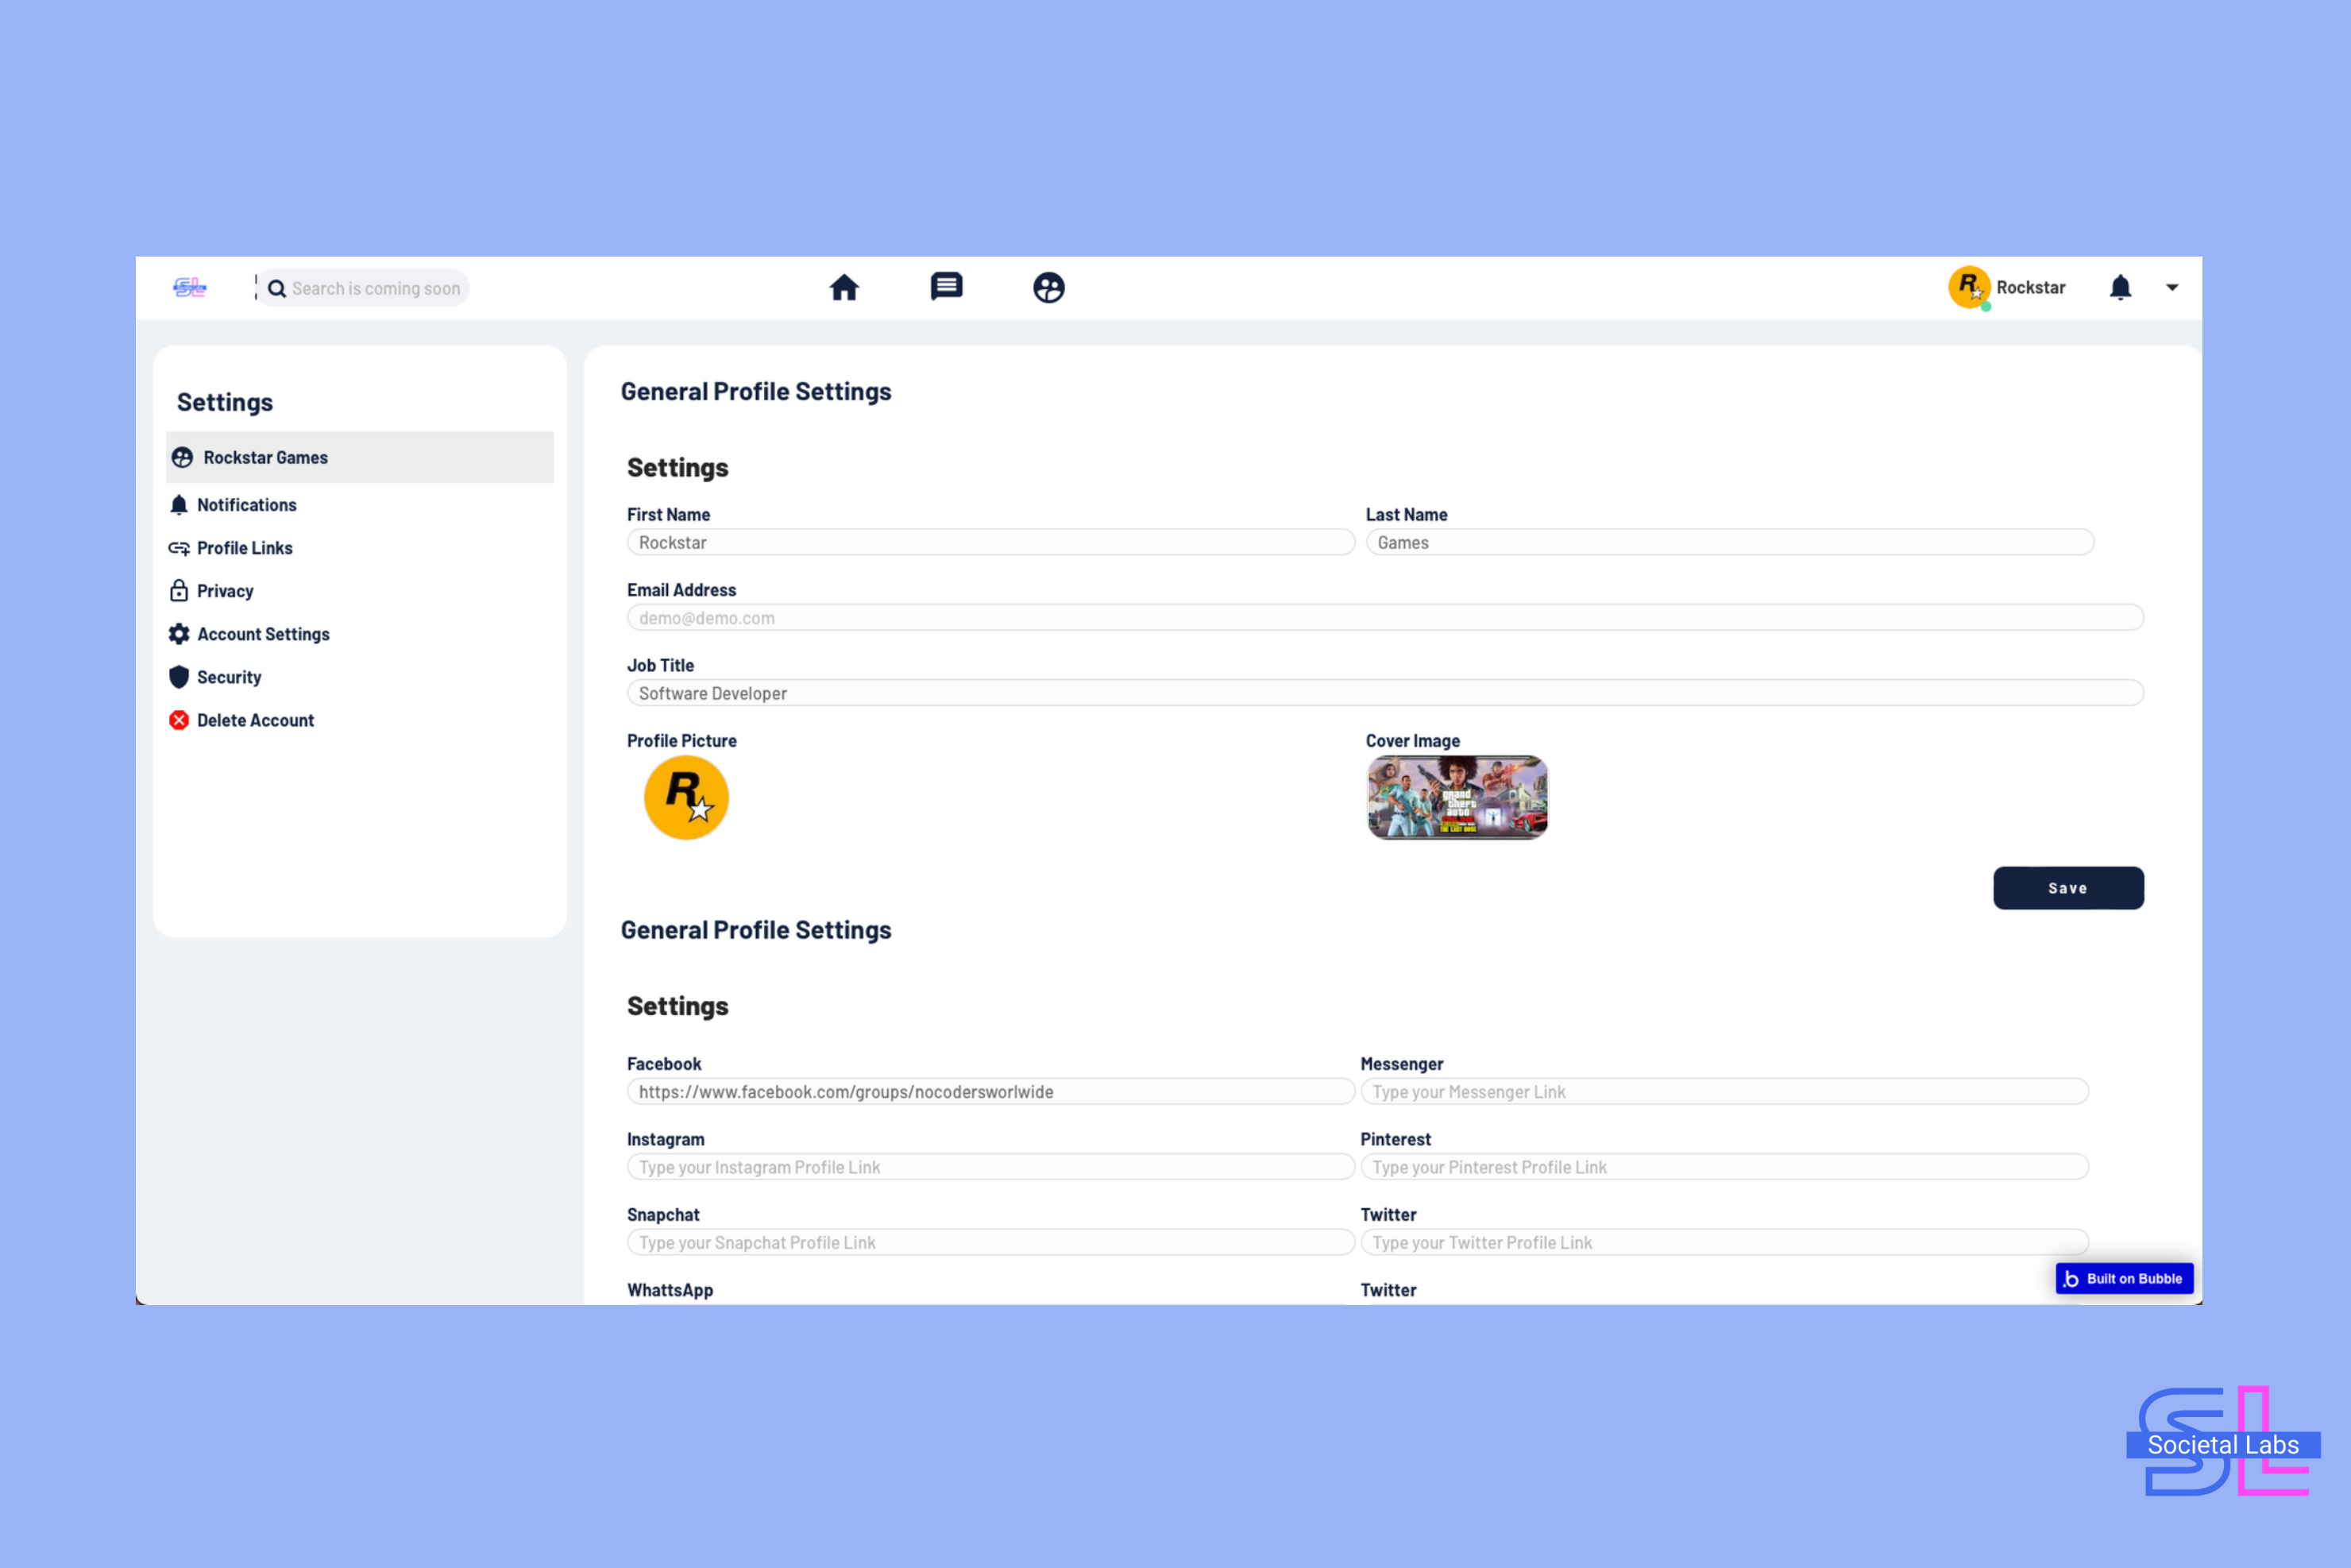Click the Built on Bubble badge

pyautogui.click(x=2124, y=1278)
